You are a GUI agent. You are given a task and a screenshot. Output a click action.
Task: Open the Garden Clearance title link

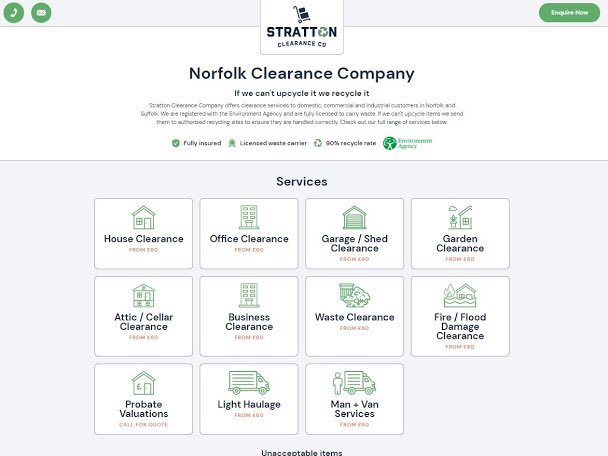click(x=460, y=244)
